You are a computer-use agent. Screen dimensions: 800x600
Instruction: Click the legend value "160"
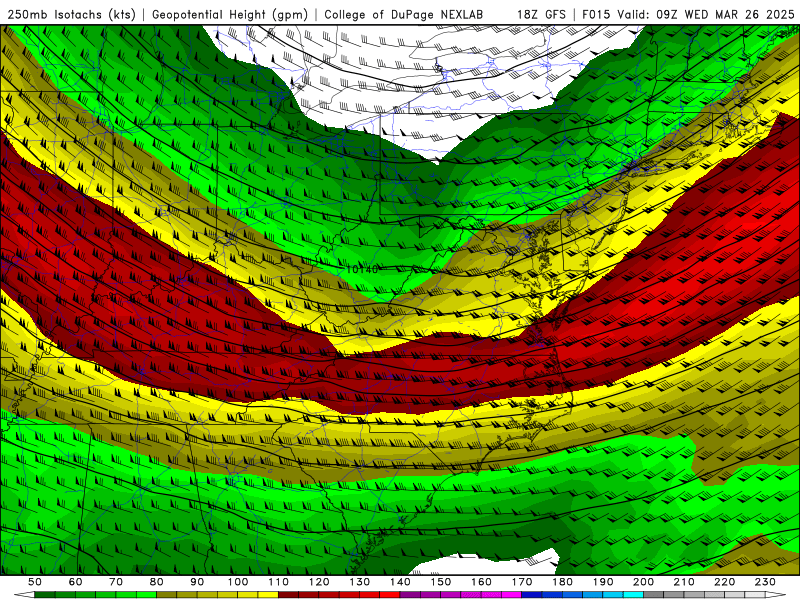481,582
